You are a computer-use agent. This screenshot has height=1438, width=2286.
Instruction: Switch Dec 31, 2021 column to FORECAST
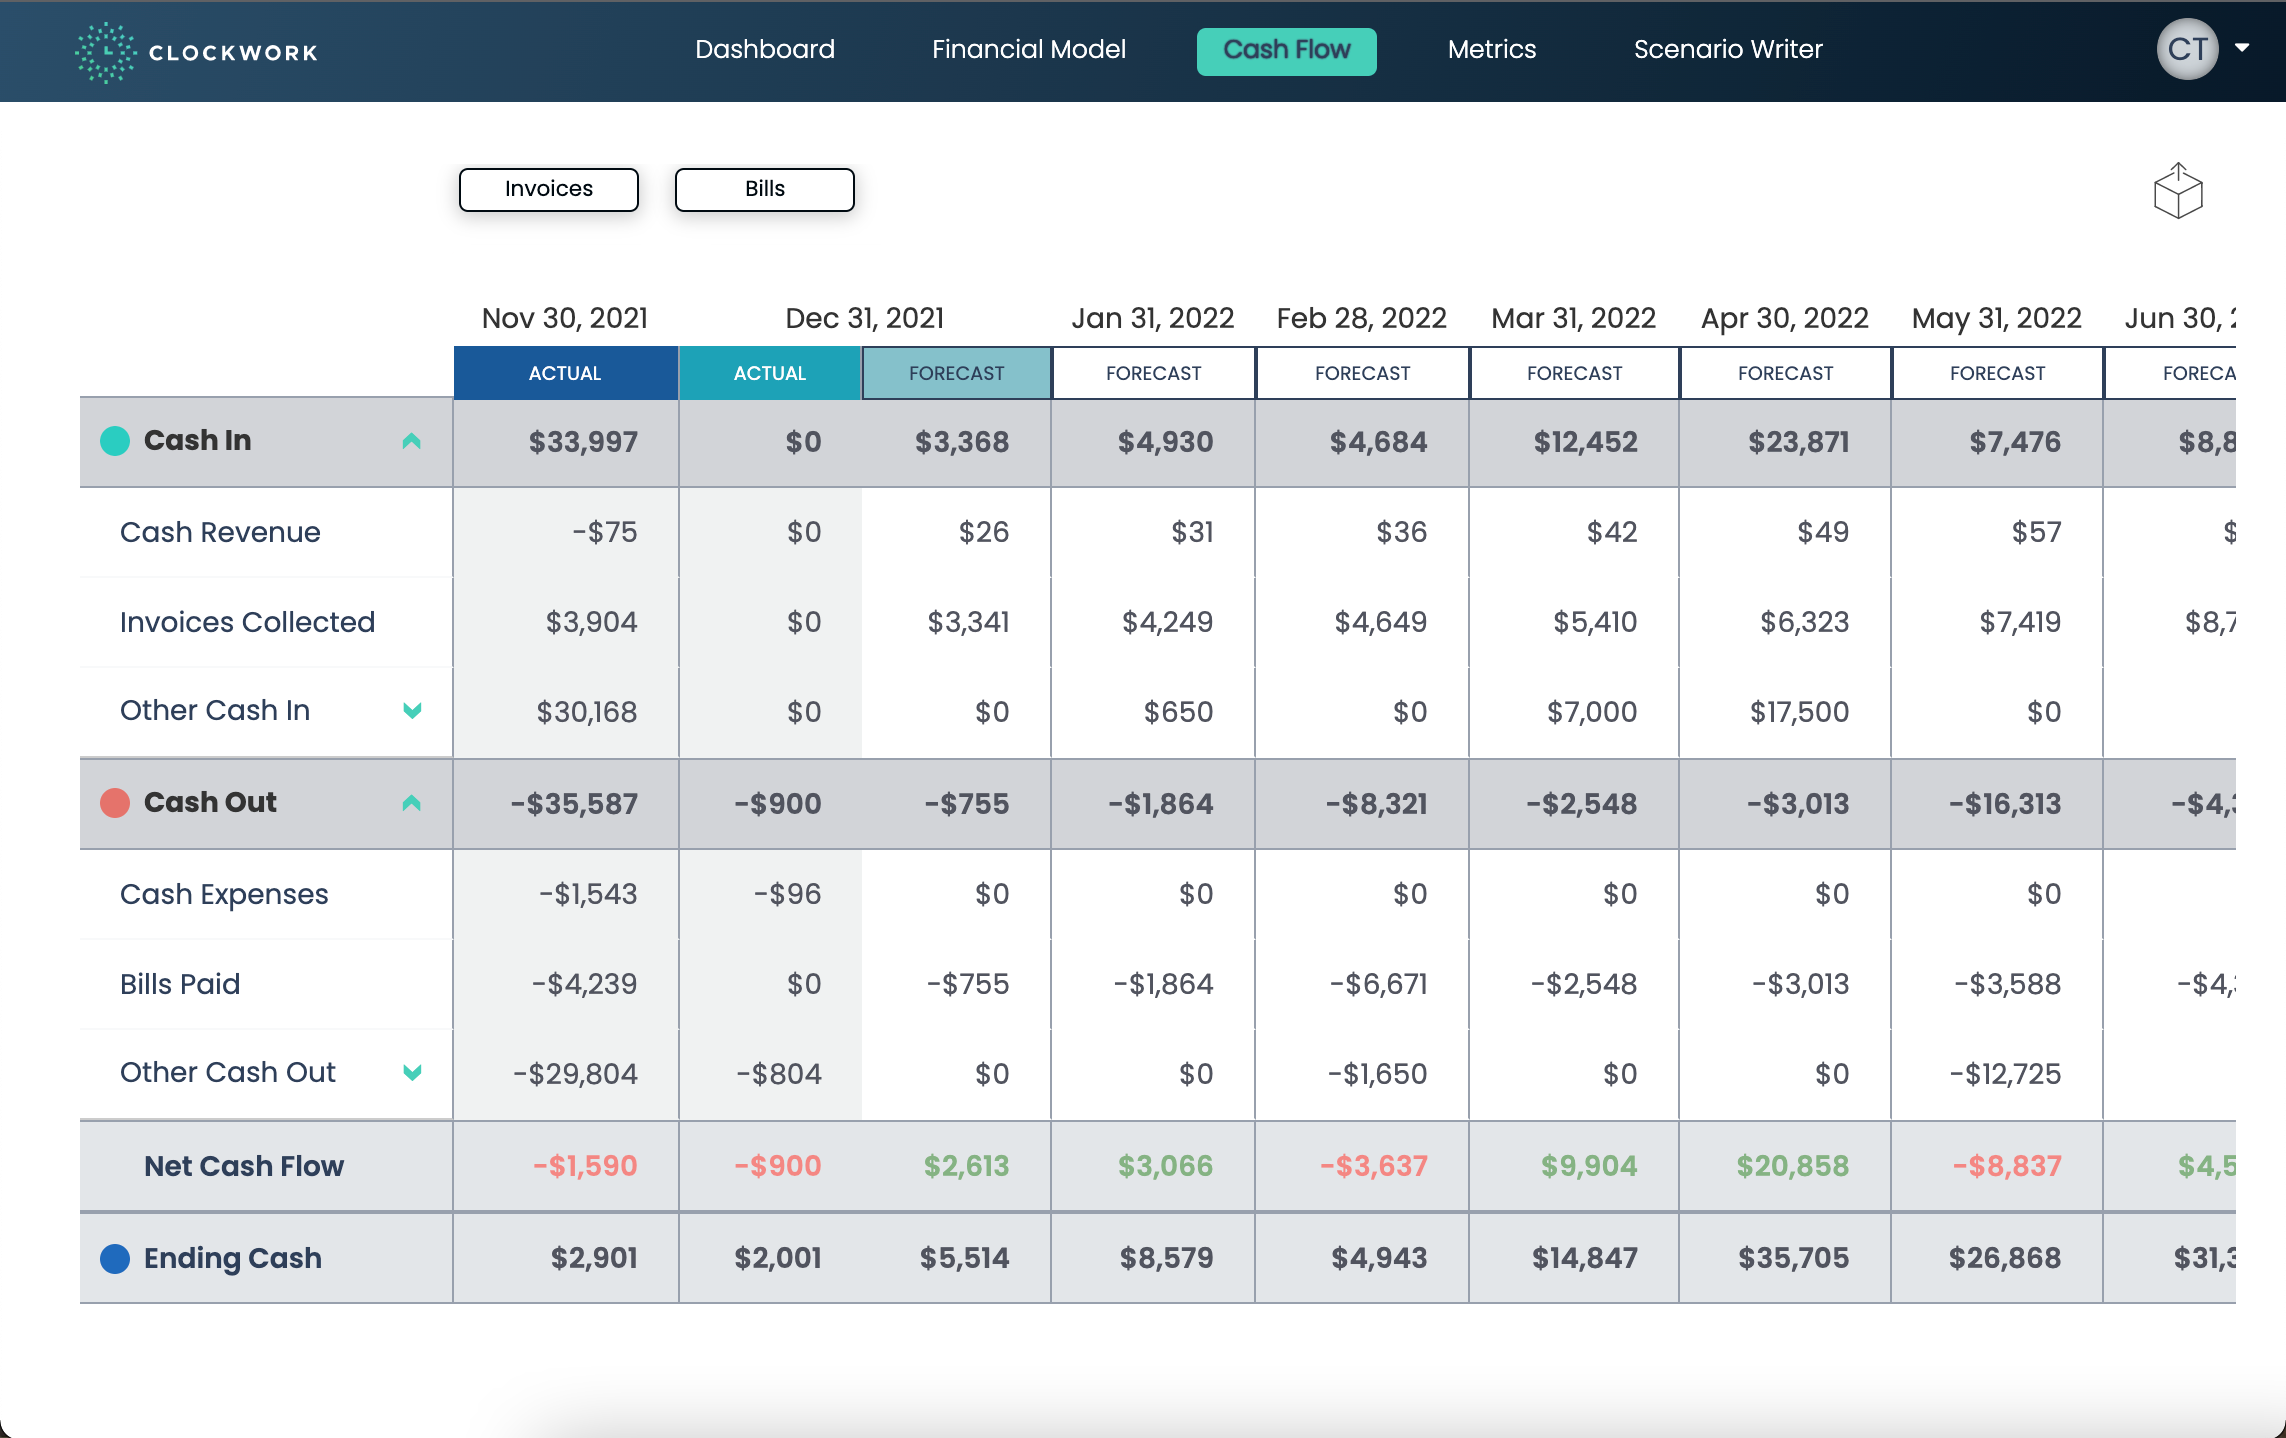click(x=956, y=373)
